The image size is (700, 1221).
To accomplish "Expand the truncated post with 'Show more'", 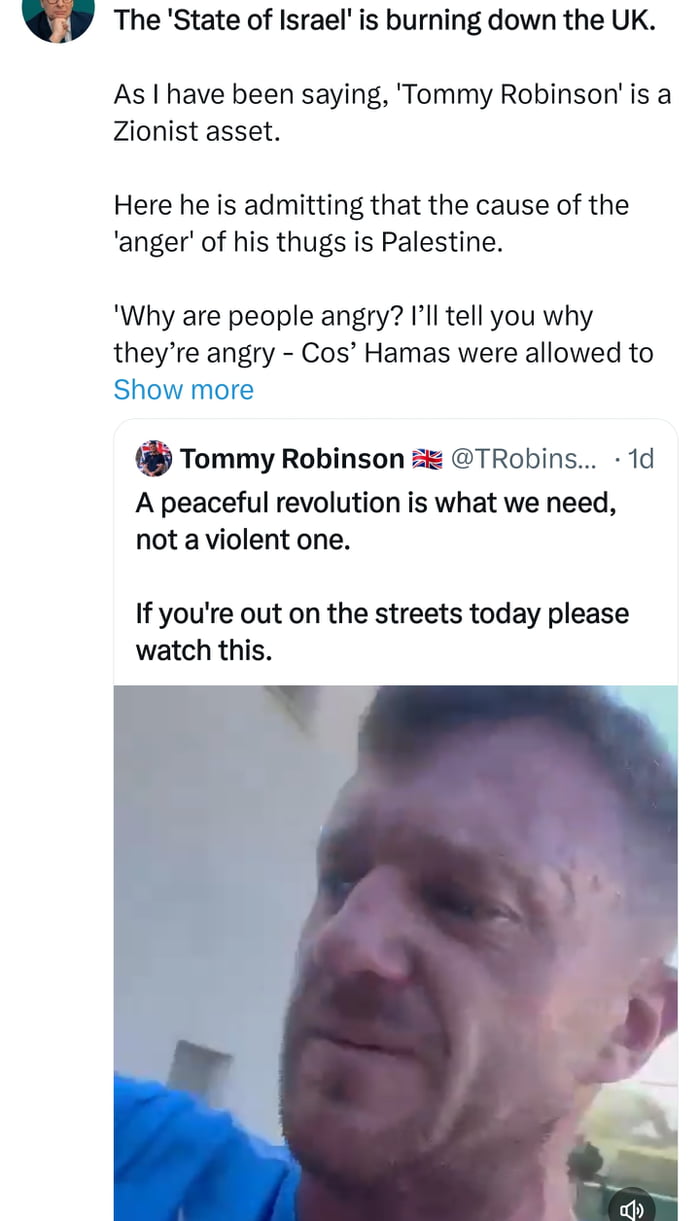I will [184, 389].
